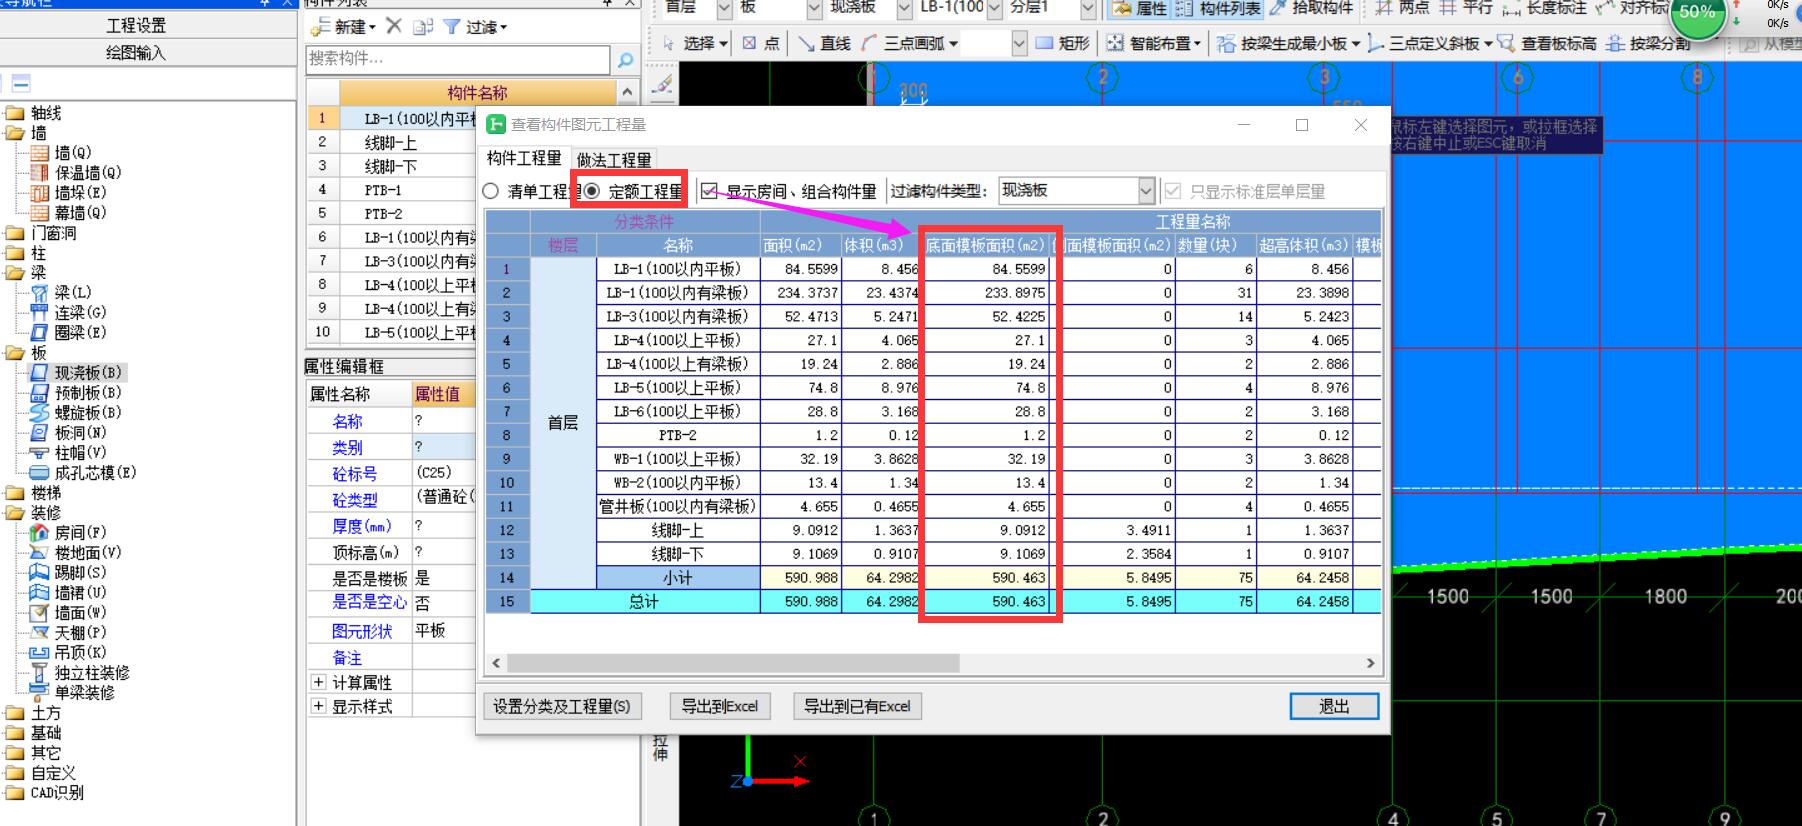Screen dimensions: 1802x826
Task: Click the search magnifier in component list
Action: tap(625, 60)
